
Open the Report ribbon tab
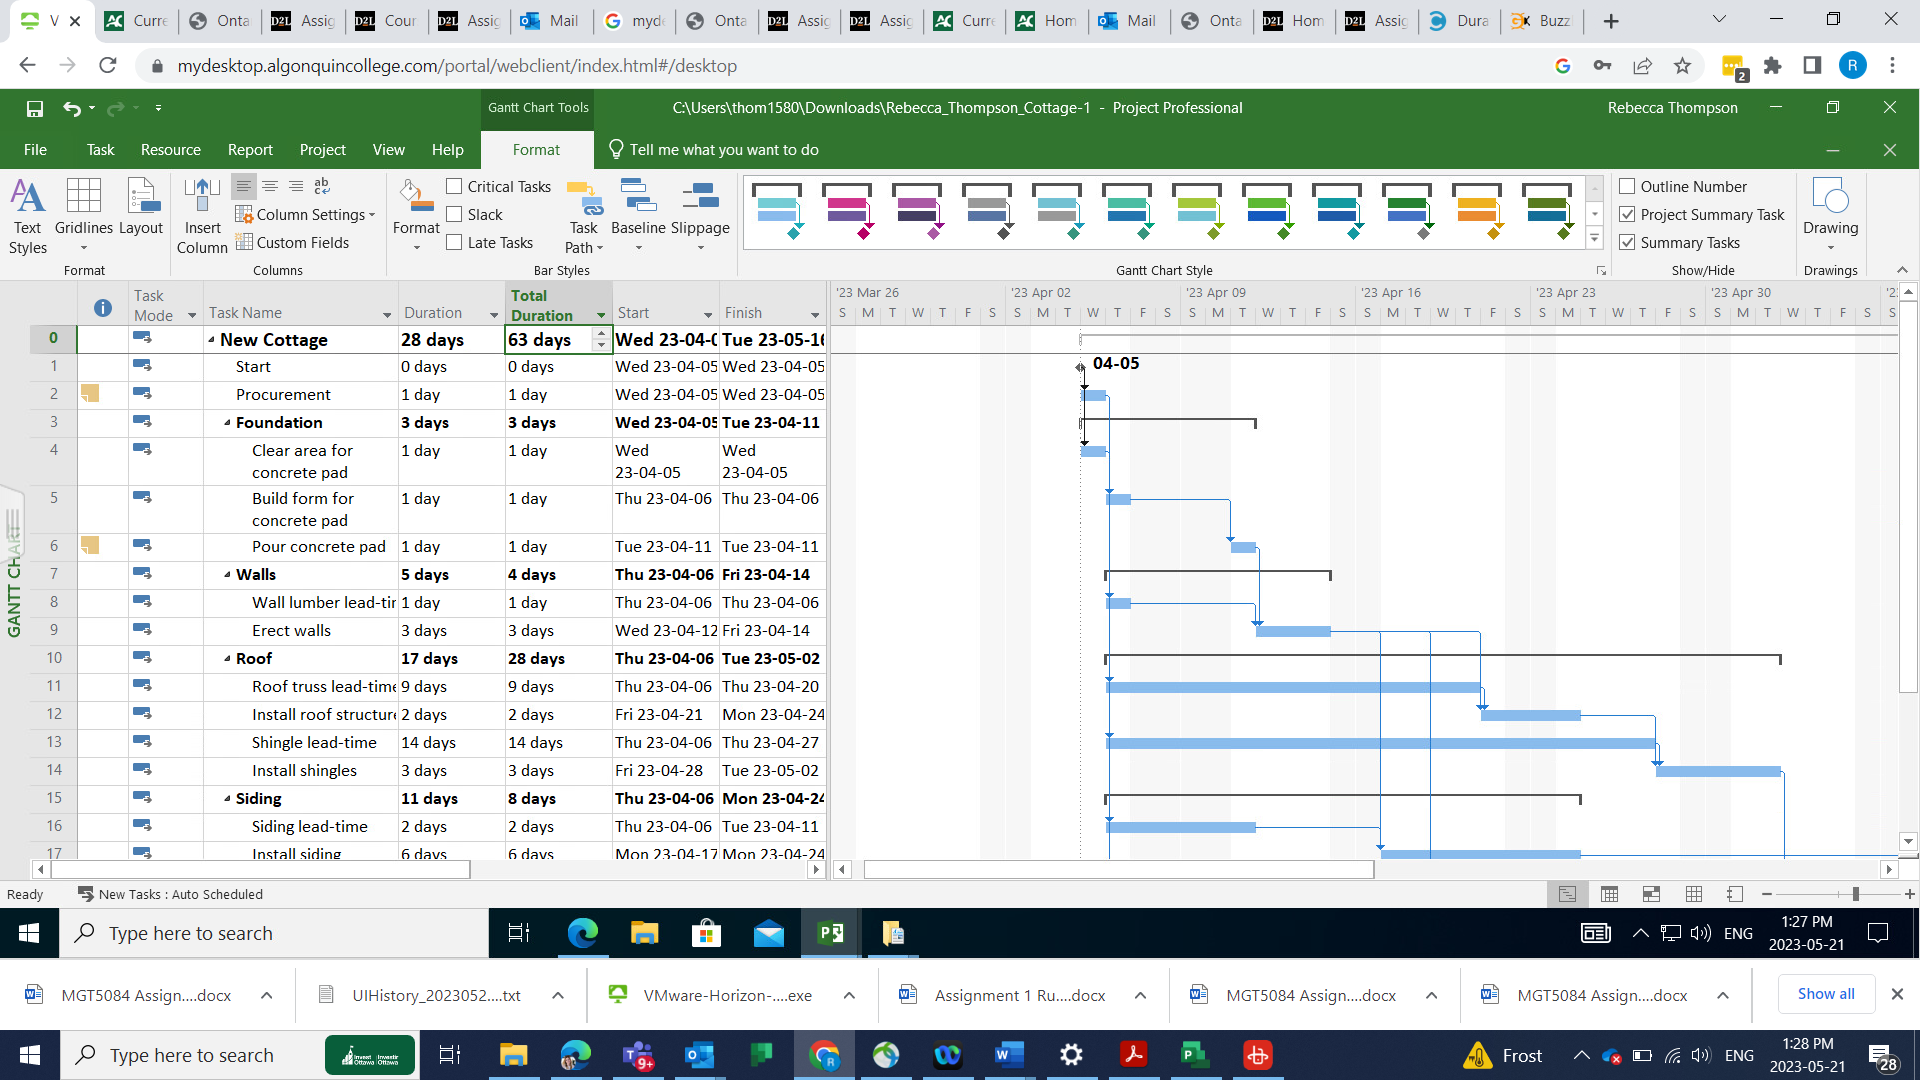tap(250, 150)
